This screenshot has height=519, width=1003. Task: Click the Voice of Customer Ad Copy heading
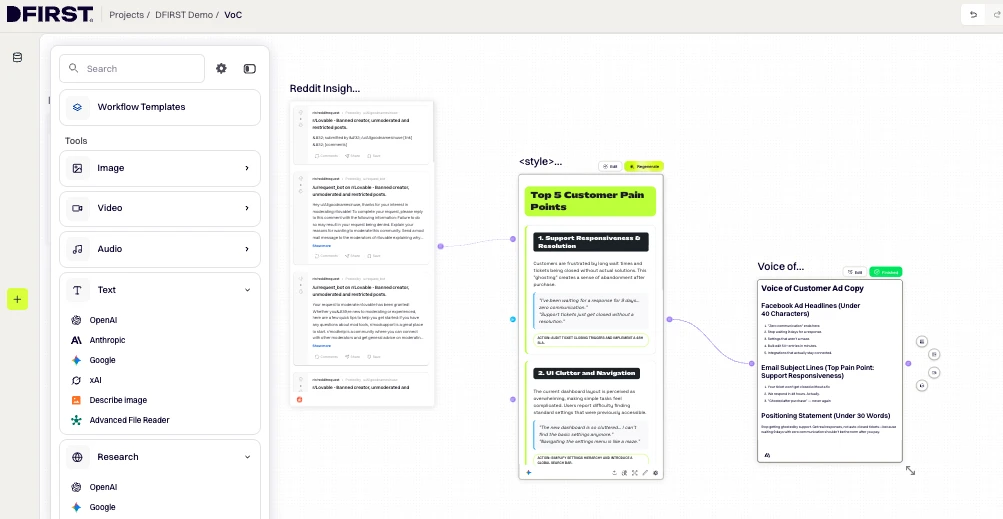click(812, 289)
